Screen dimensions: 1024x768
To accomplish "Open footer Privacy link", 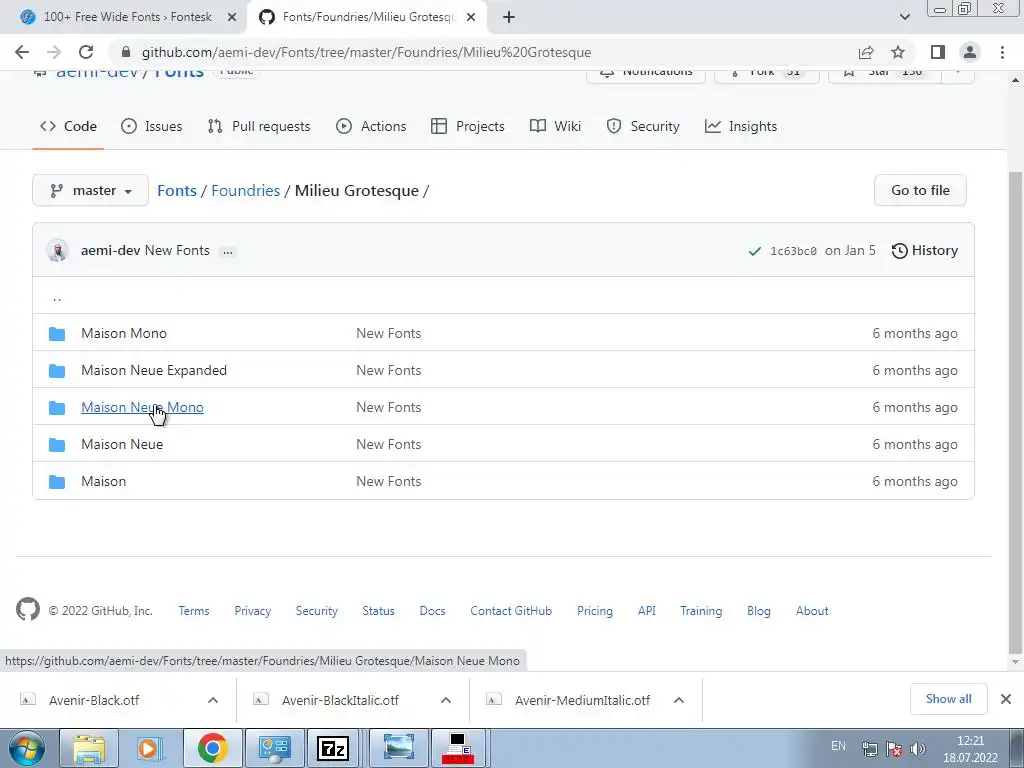I will coord(253,611).
